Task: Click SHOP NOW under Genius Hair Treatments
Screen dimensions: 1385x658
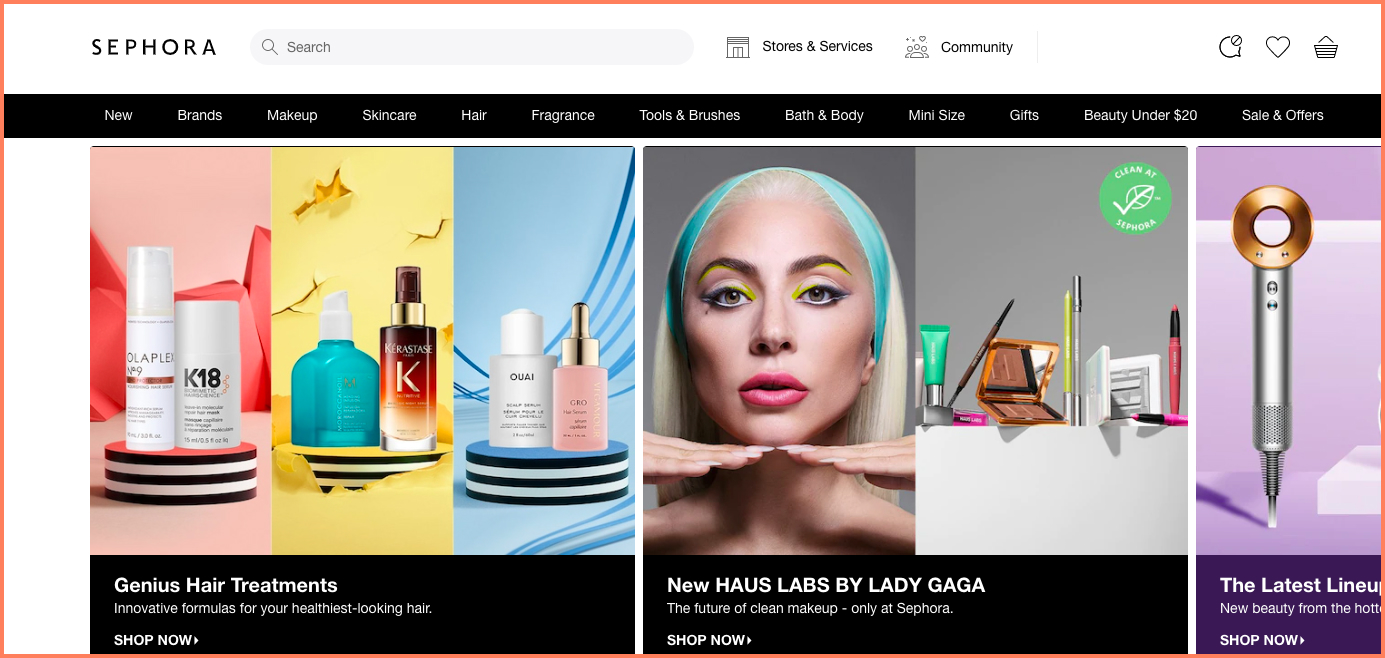Action: [156, 640]
